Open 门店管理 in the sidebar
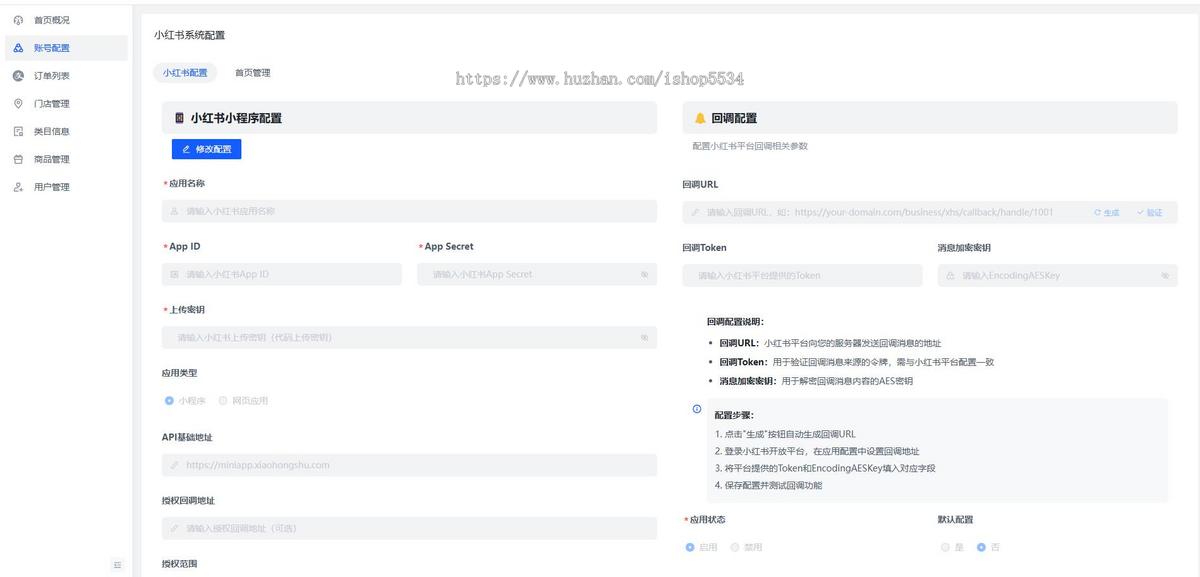The image size is (1200, 577). (66, 104)
